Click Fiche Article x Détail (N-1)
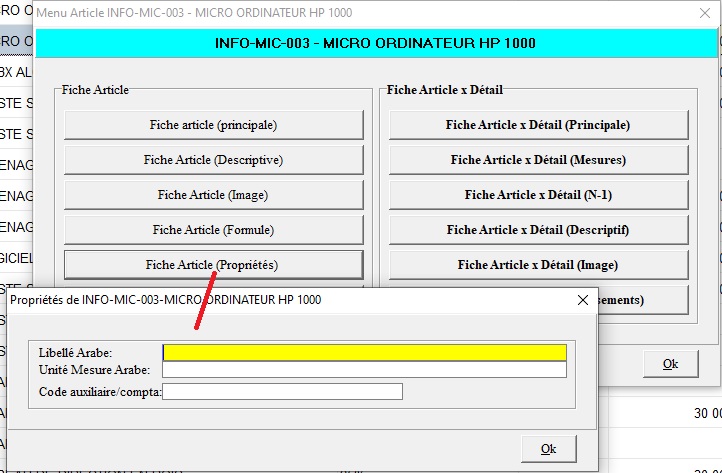This screenshot has height=473, width=722. pyautogui.click(x=538, y=195)
